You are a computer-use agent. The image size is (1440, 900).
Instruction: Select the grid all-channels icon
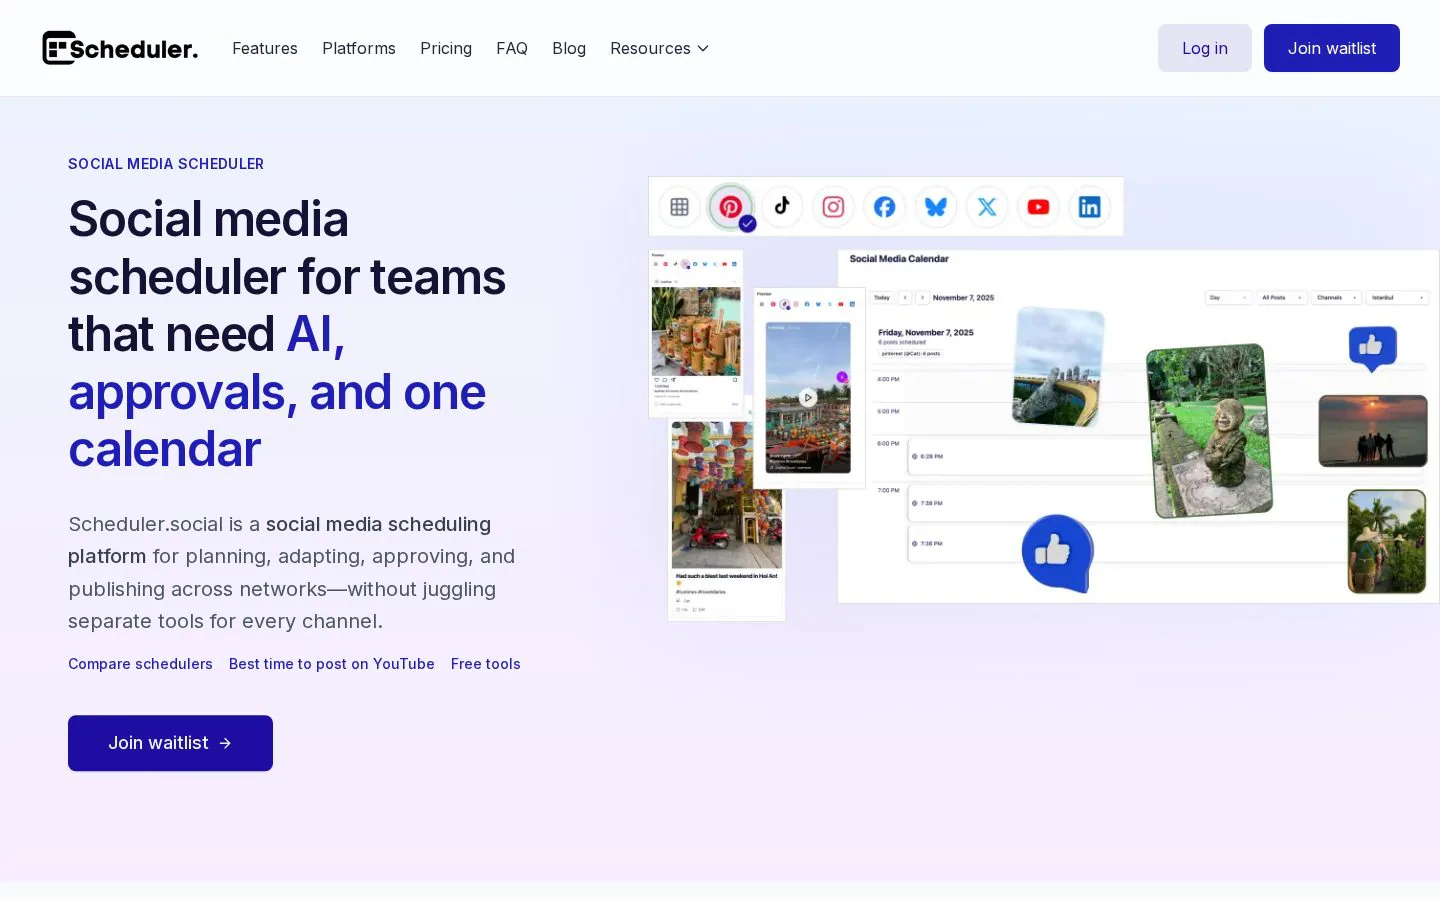tap(680, 207)
